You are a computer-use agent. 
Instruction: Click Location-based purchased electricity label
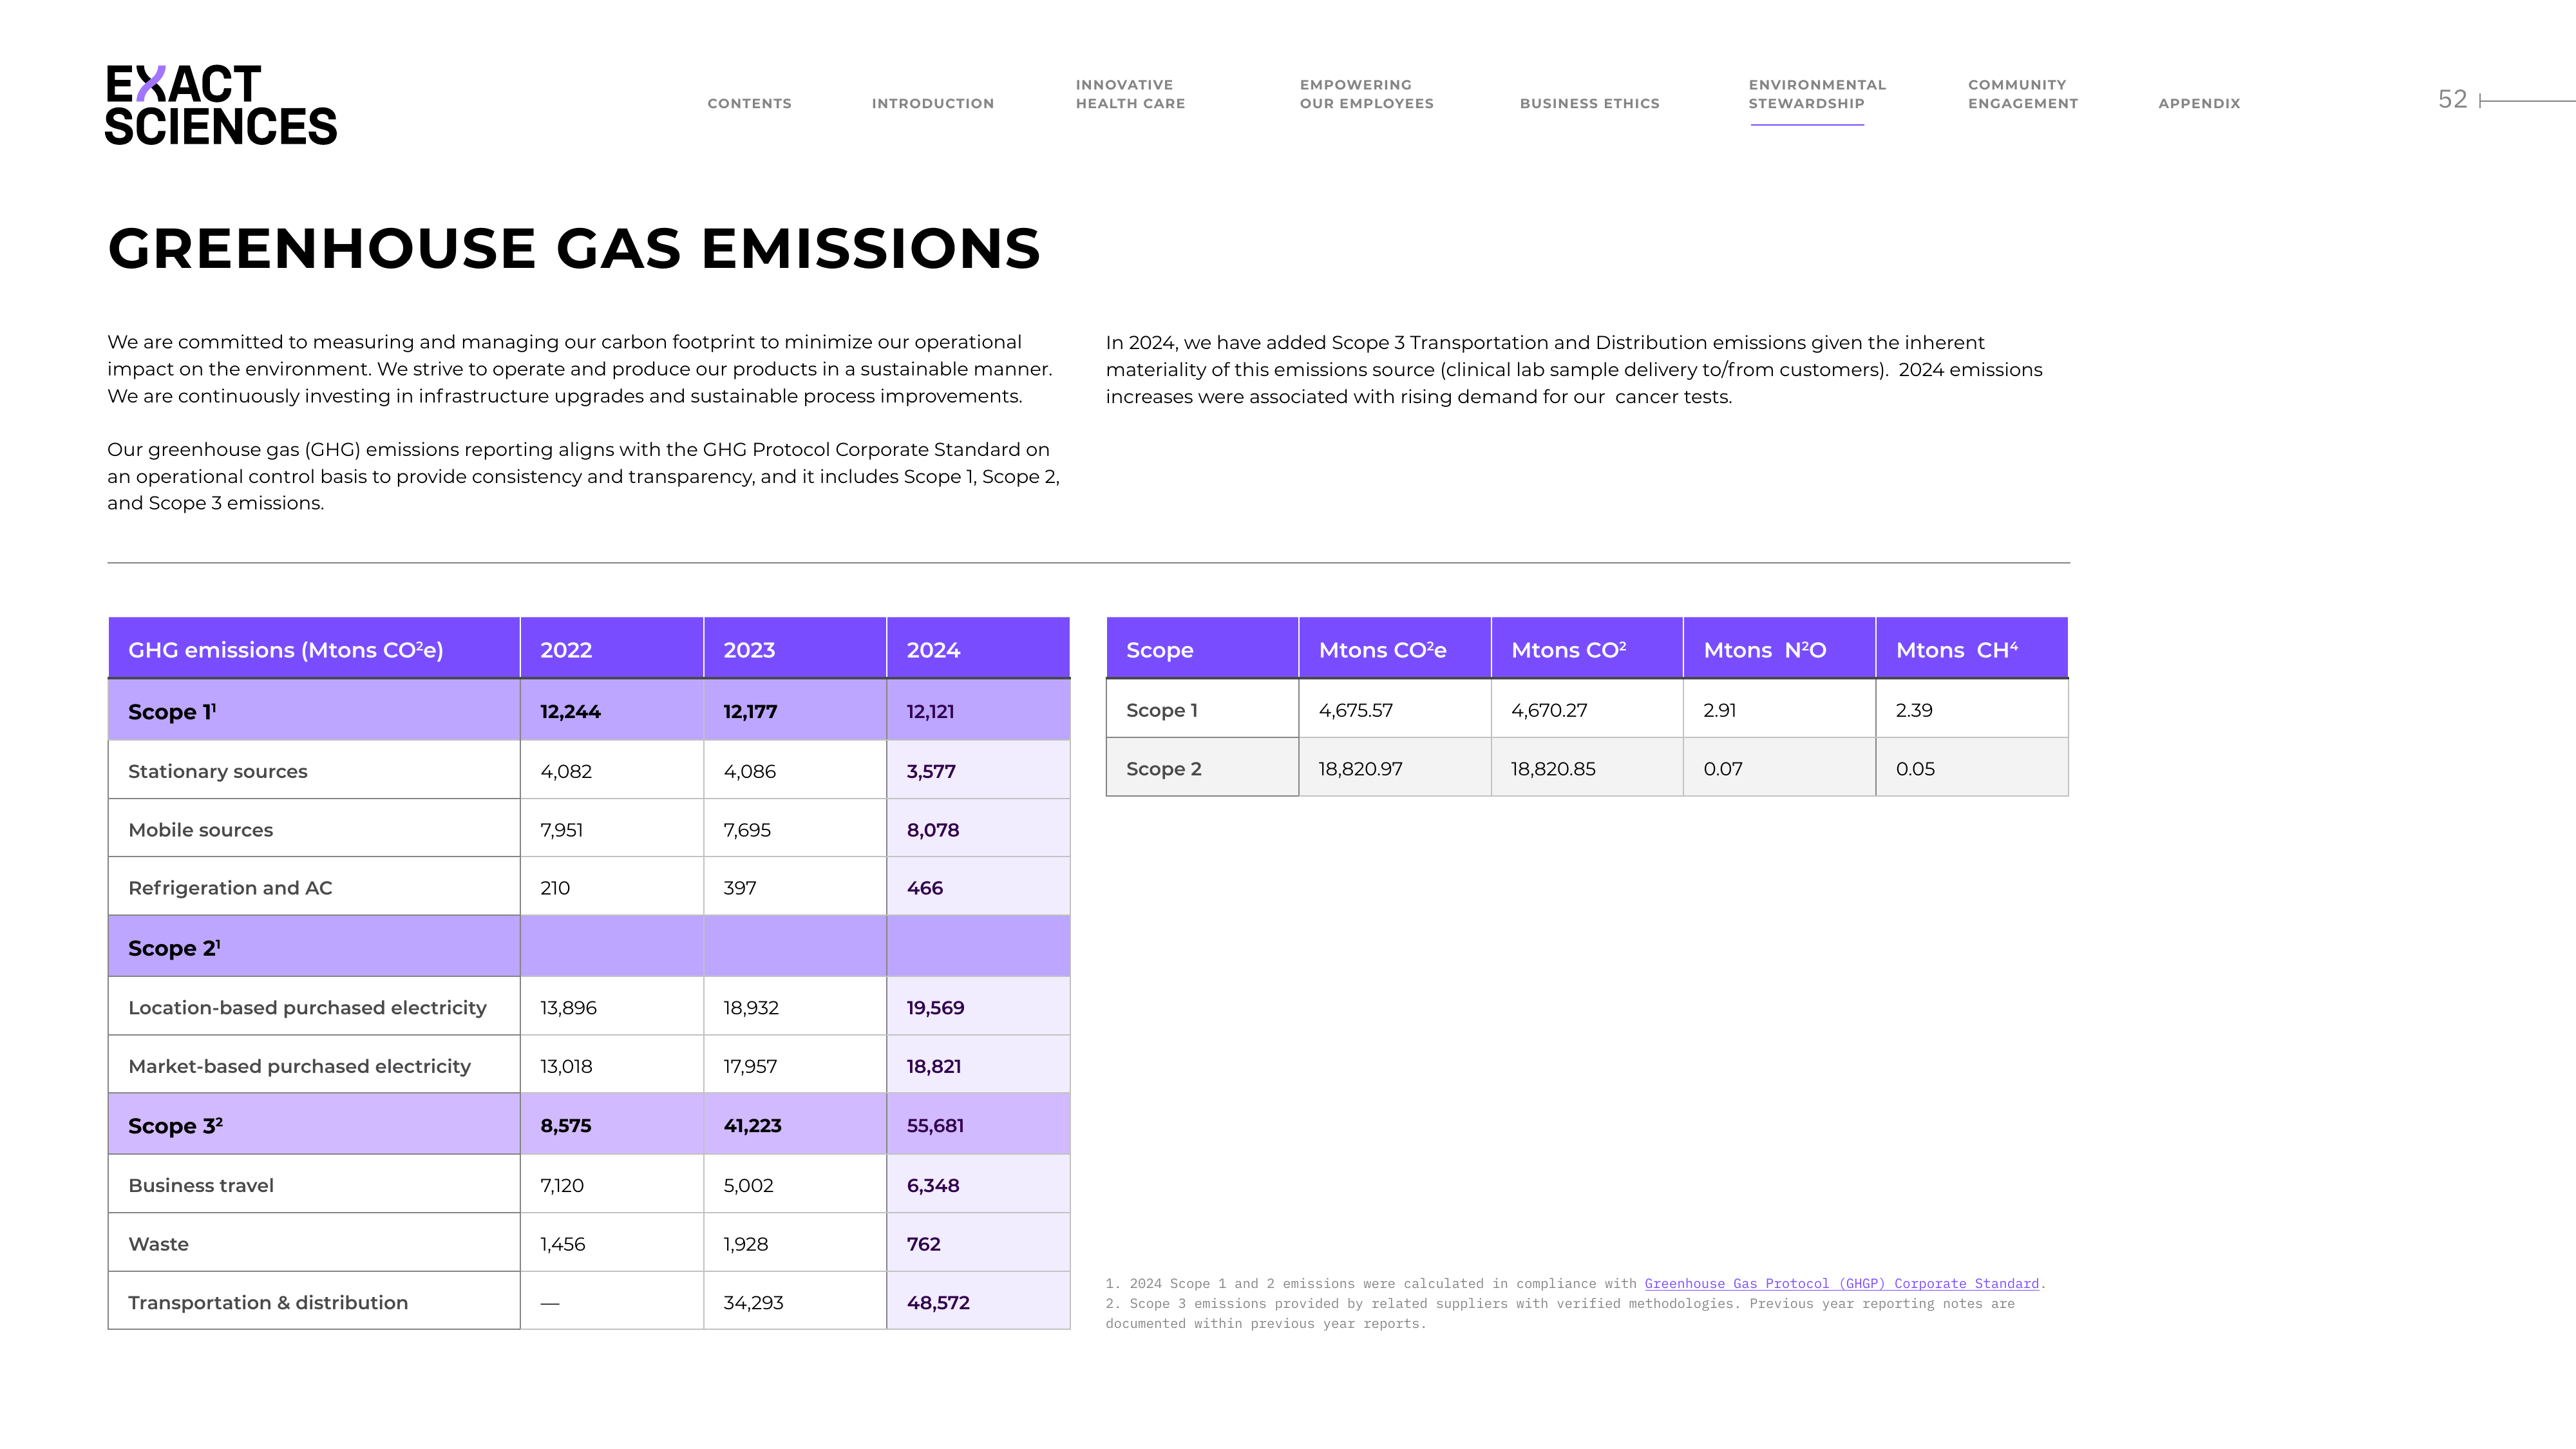point(307,1007)
